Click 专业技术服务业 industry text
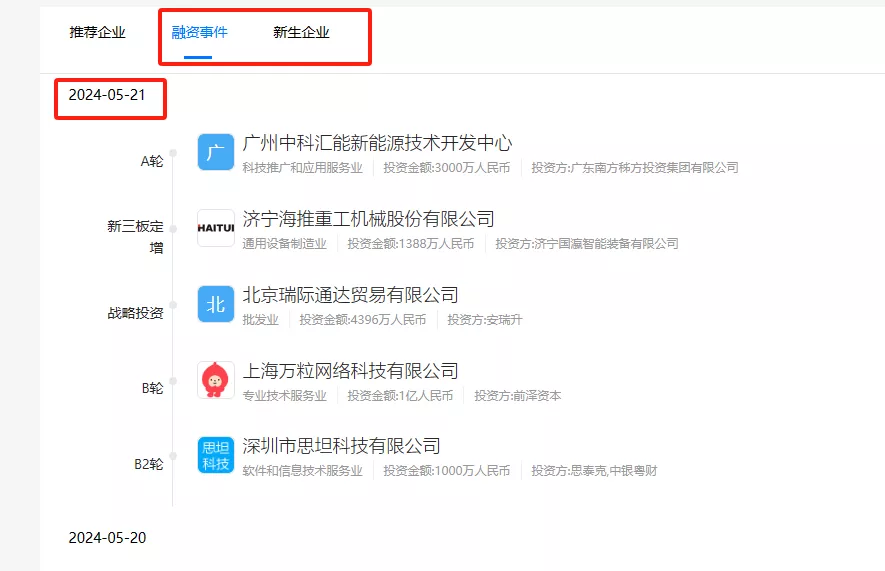The width and height of the screenshot is (885, 571). pyautogui.click(x=284, y=396)
